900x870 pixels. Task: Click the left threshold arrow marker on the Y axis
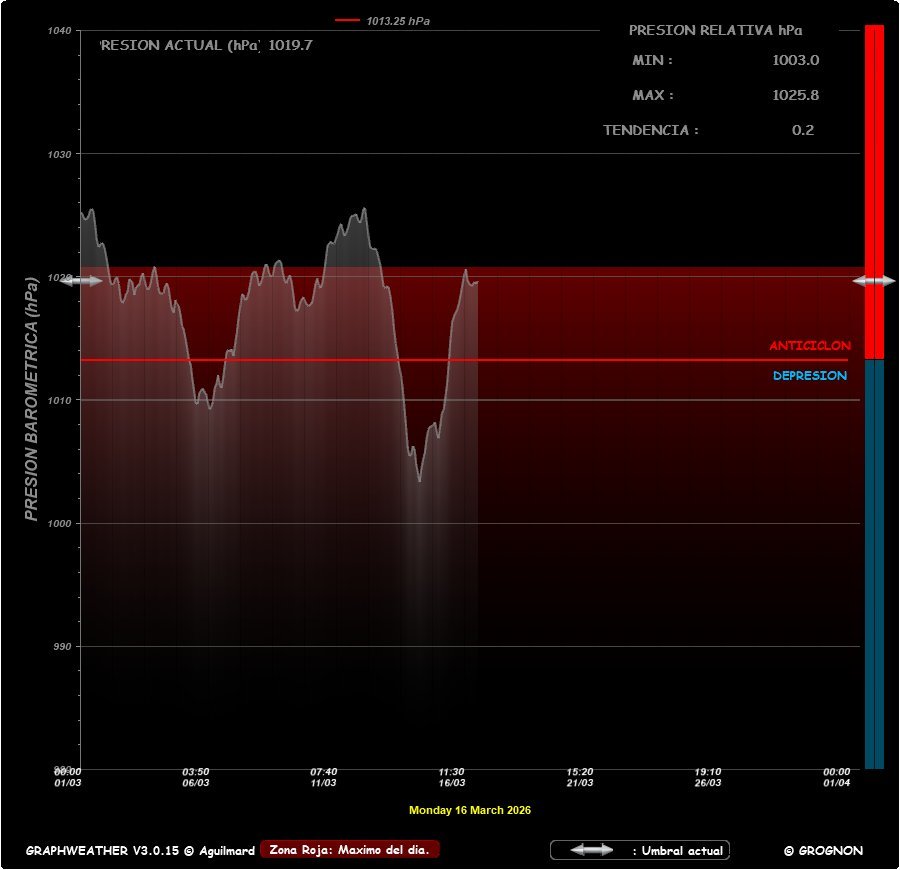pyautogui.click(x=82, y=281)
